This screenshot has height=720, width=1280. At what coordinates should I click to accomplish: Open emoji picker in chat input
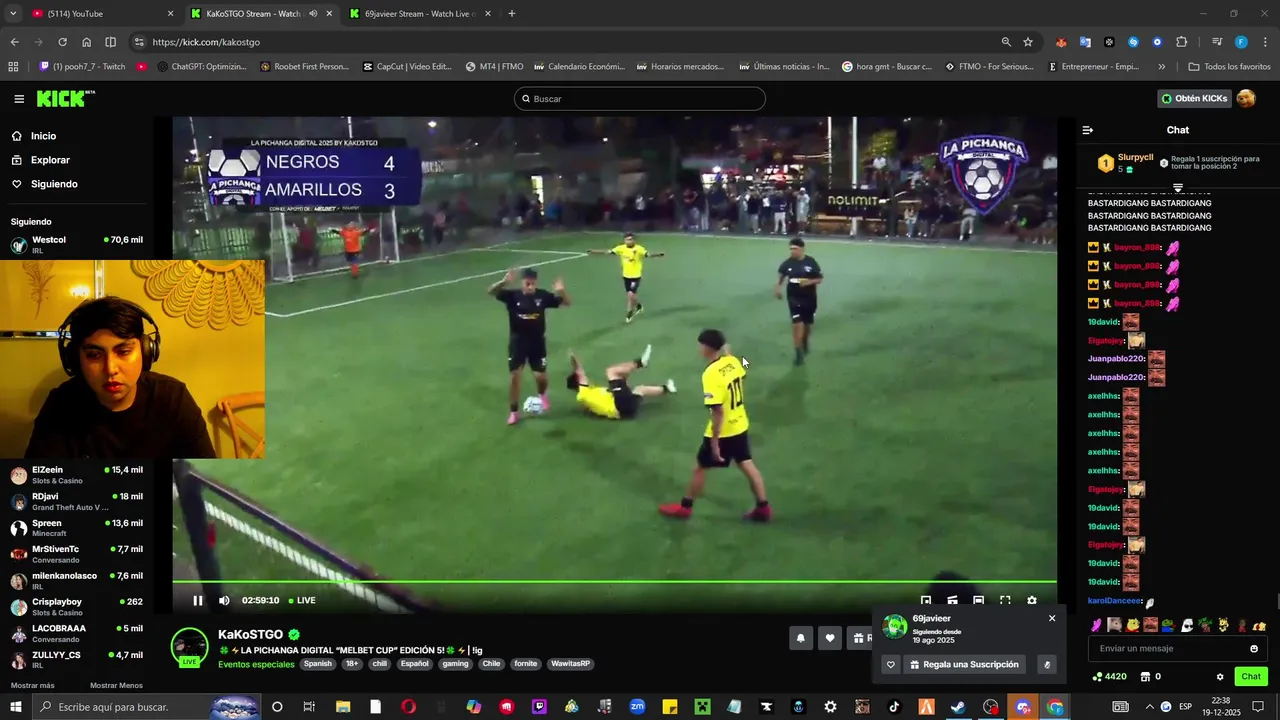coord(1254,649)
